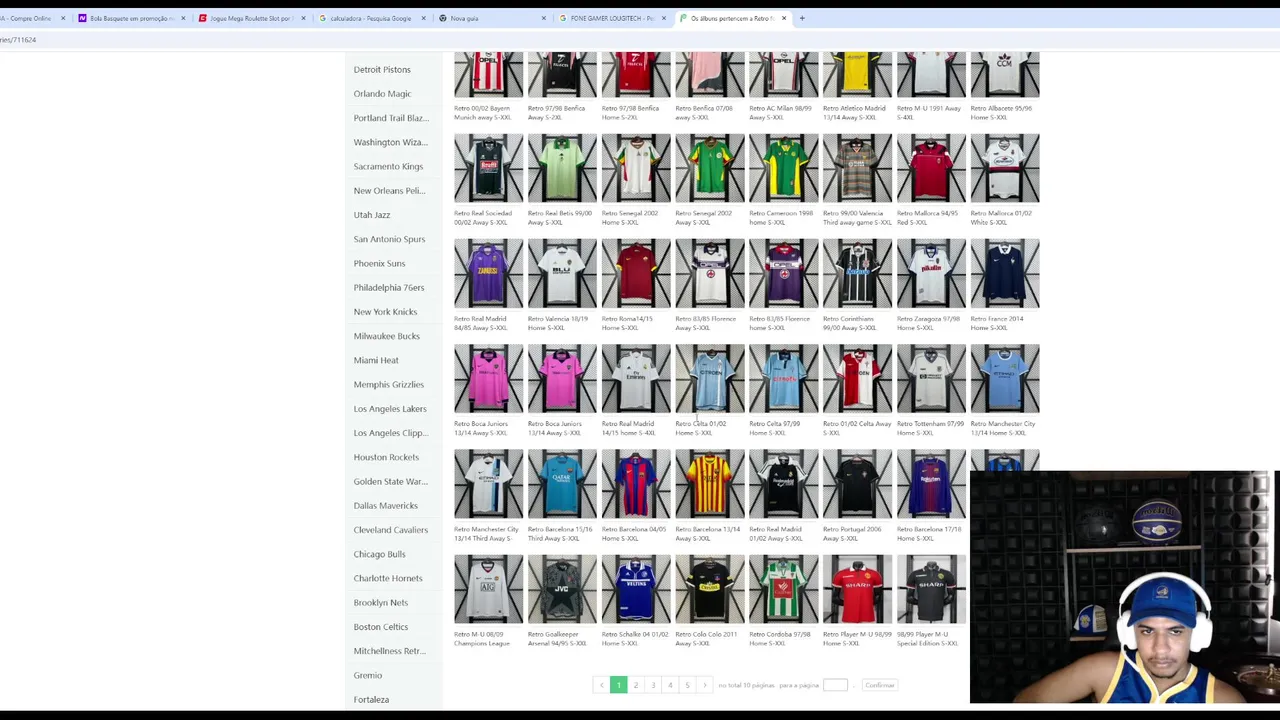Select Utah Jazz in the sidebar
Viewport: 1280px width, 720px height.
(x=372, y=215)
